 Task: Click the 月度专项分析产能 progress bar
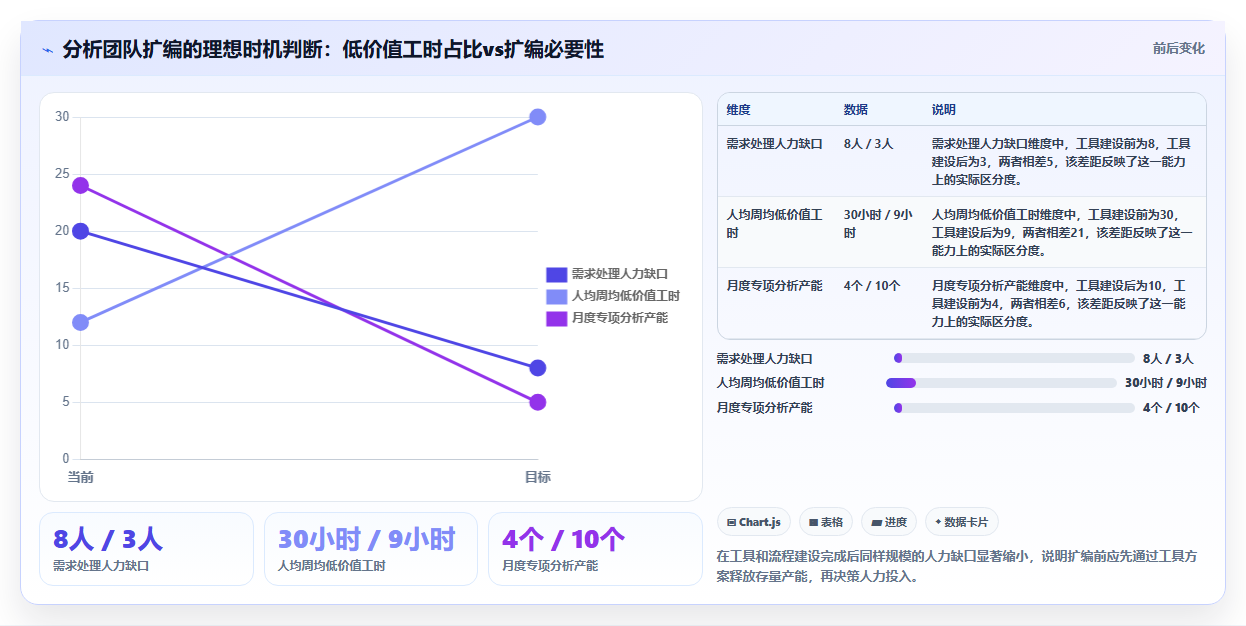coord(1014,408)
